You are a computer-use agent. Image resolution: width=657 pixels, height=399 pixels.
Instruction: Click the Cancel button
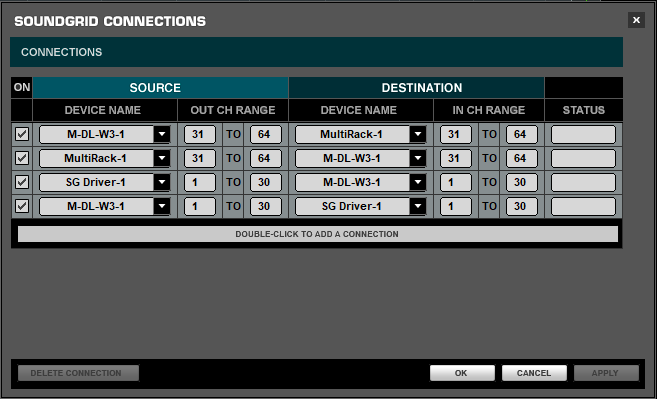(x=534, y=373)
